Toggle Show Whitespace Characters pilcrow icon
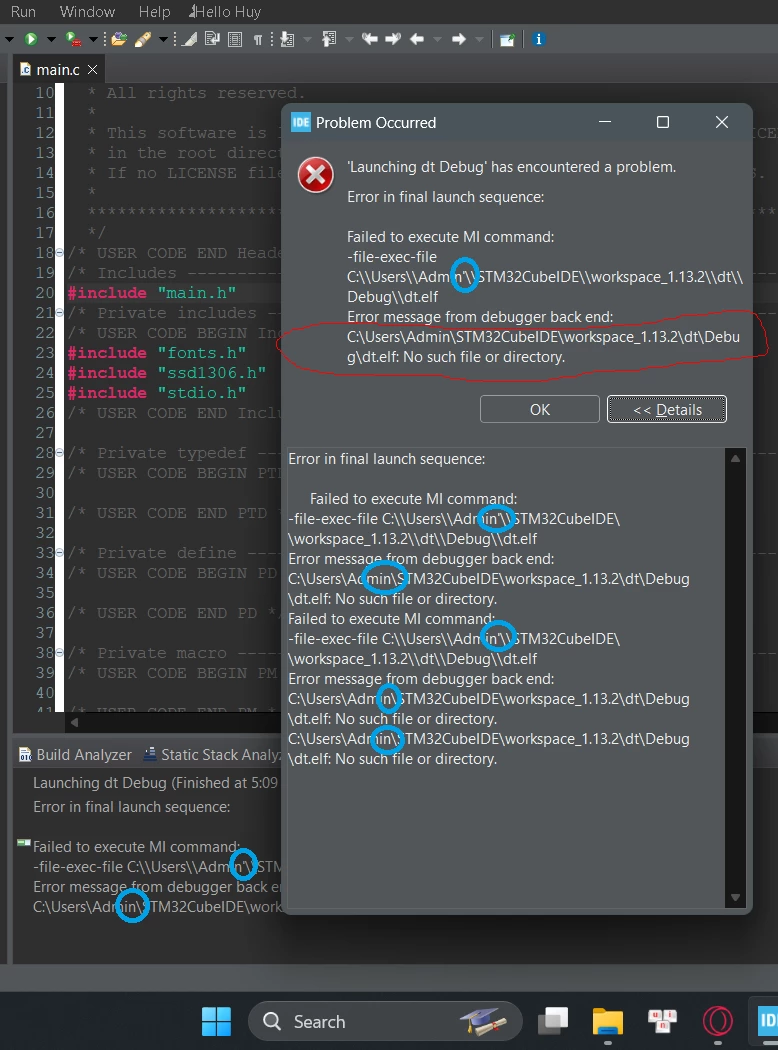This screenshot has width=778, height=1050. tap(257, 40)
